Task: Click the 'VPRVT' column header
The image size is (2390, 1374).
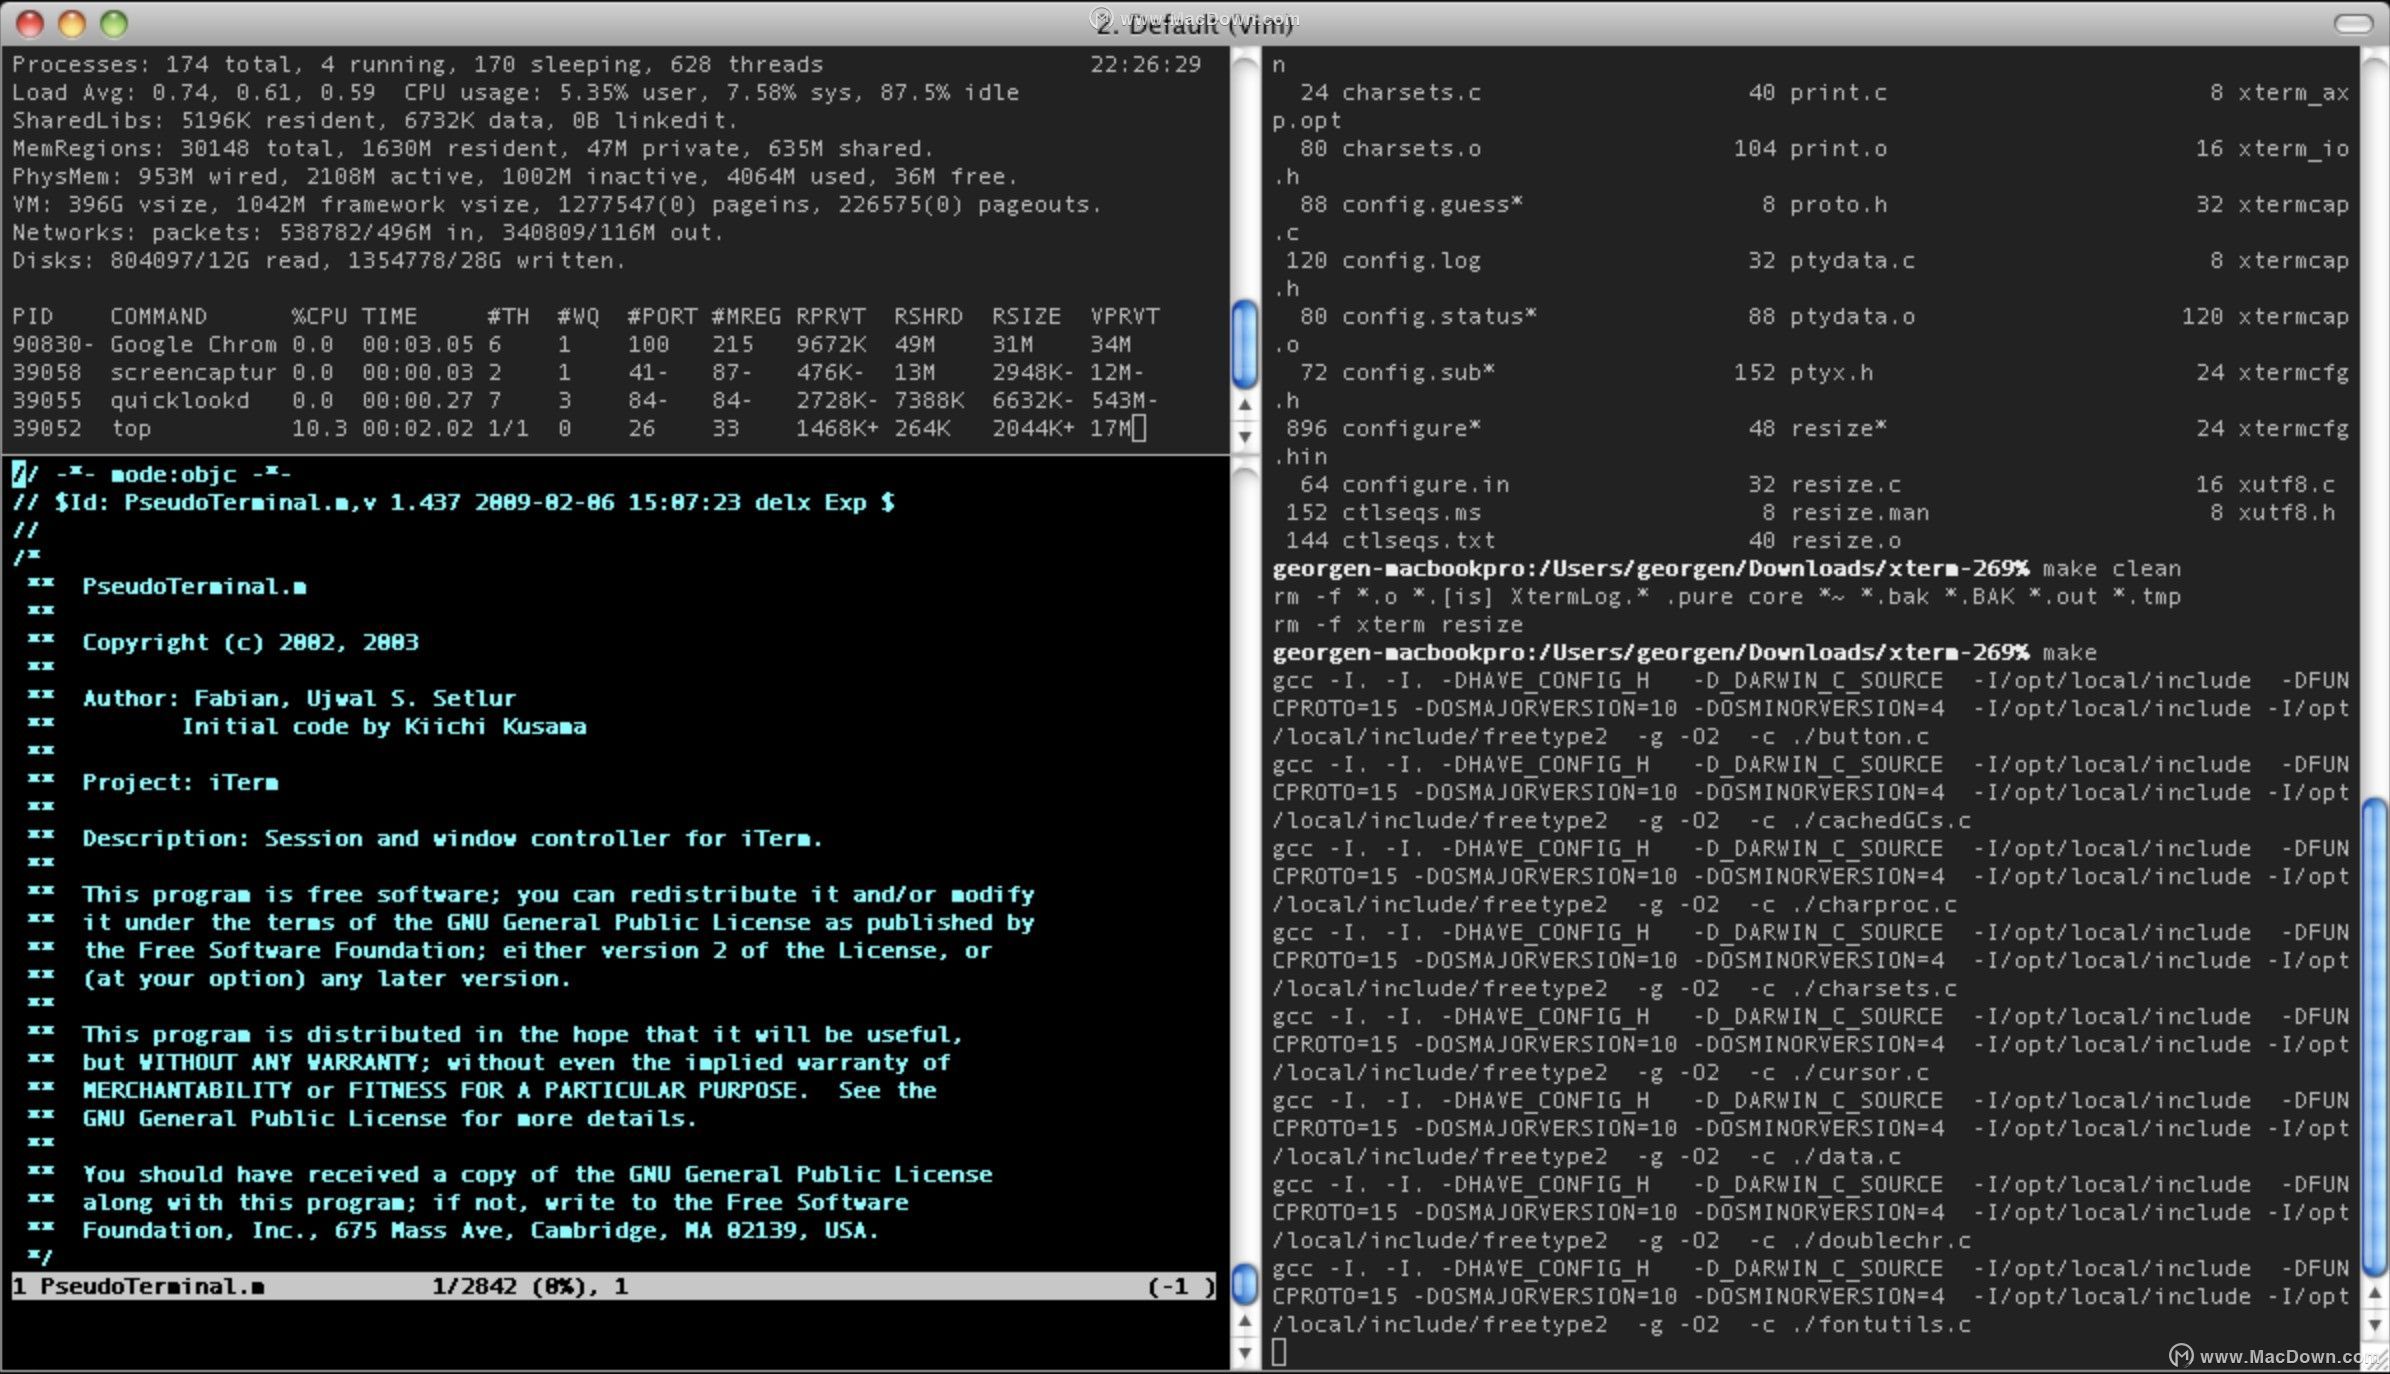Action: [1125, 316]
